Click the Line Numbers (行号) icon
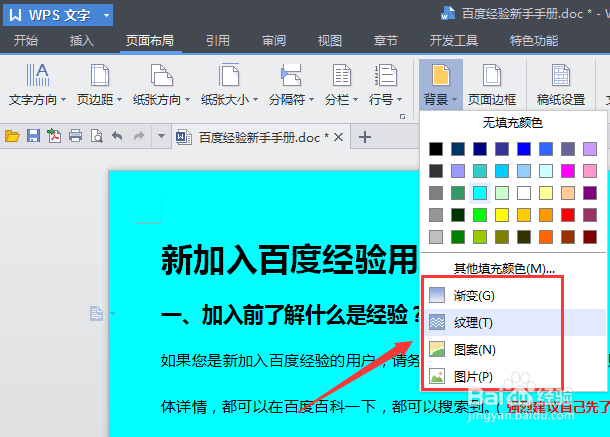 coord(386,75)
